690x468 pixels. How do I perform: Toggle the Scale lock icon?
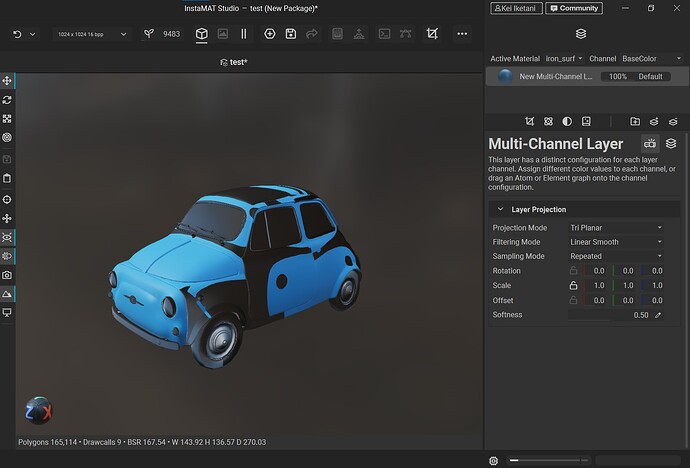[x=573, y=286]
